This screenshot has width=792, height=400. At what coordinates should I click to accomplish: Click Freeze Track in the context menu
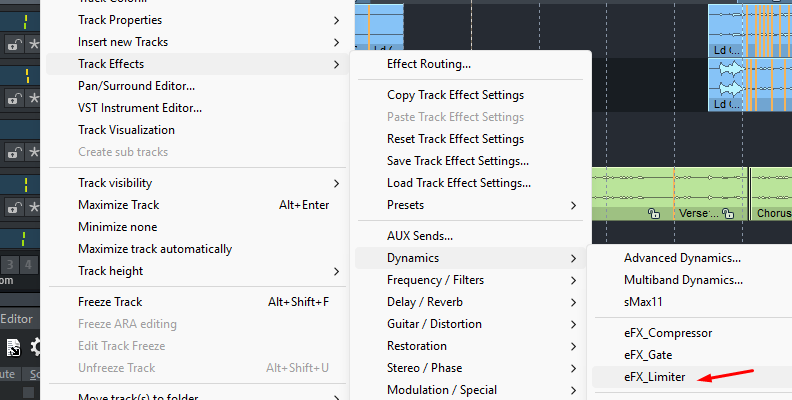(x=110, y=302)
